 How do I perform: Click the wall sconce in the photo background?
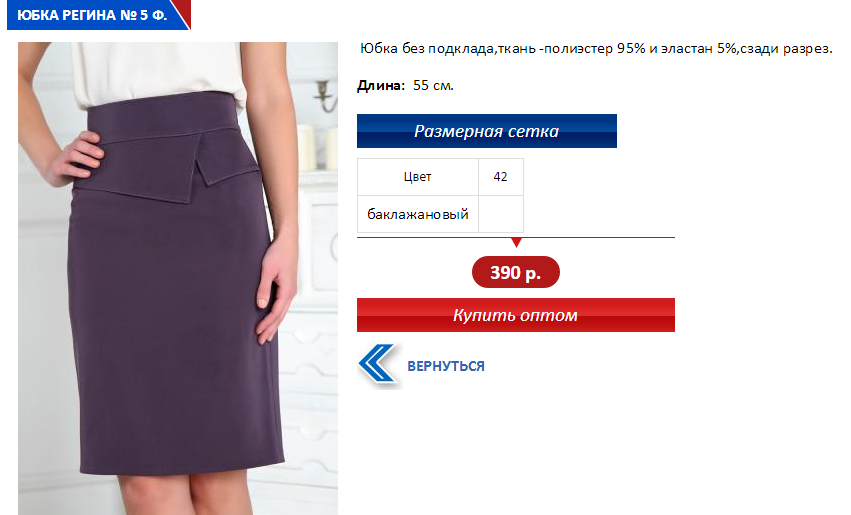click(x=325, y=96)
